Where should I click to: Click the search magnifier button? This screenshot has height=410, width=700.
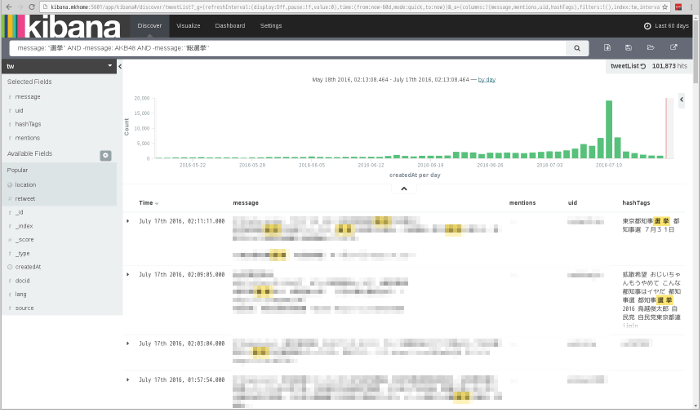coord(577,48)
